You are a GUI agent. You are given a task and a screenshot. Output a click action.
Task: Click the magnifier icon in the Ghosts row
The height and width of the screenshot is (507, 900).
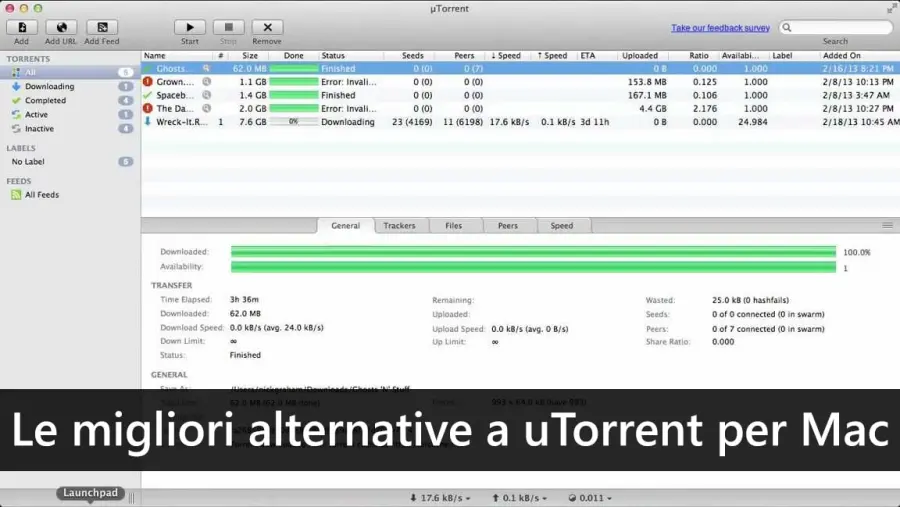(x=206, y=68)
